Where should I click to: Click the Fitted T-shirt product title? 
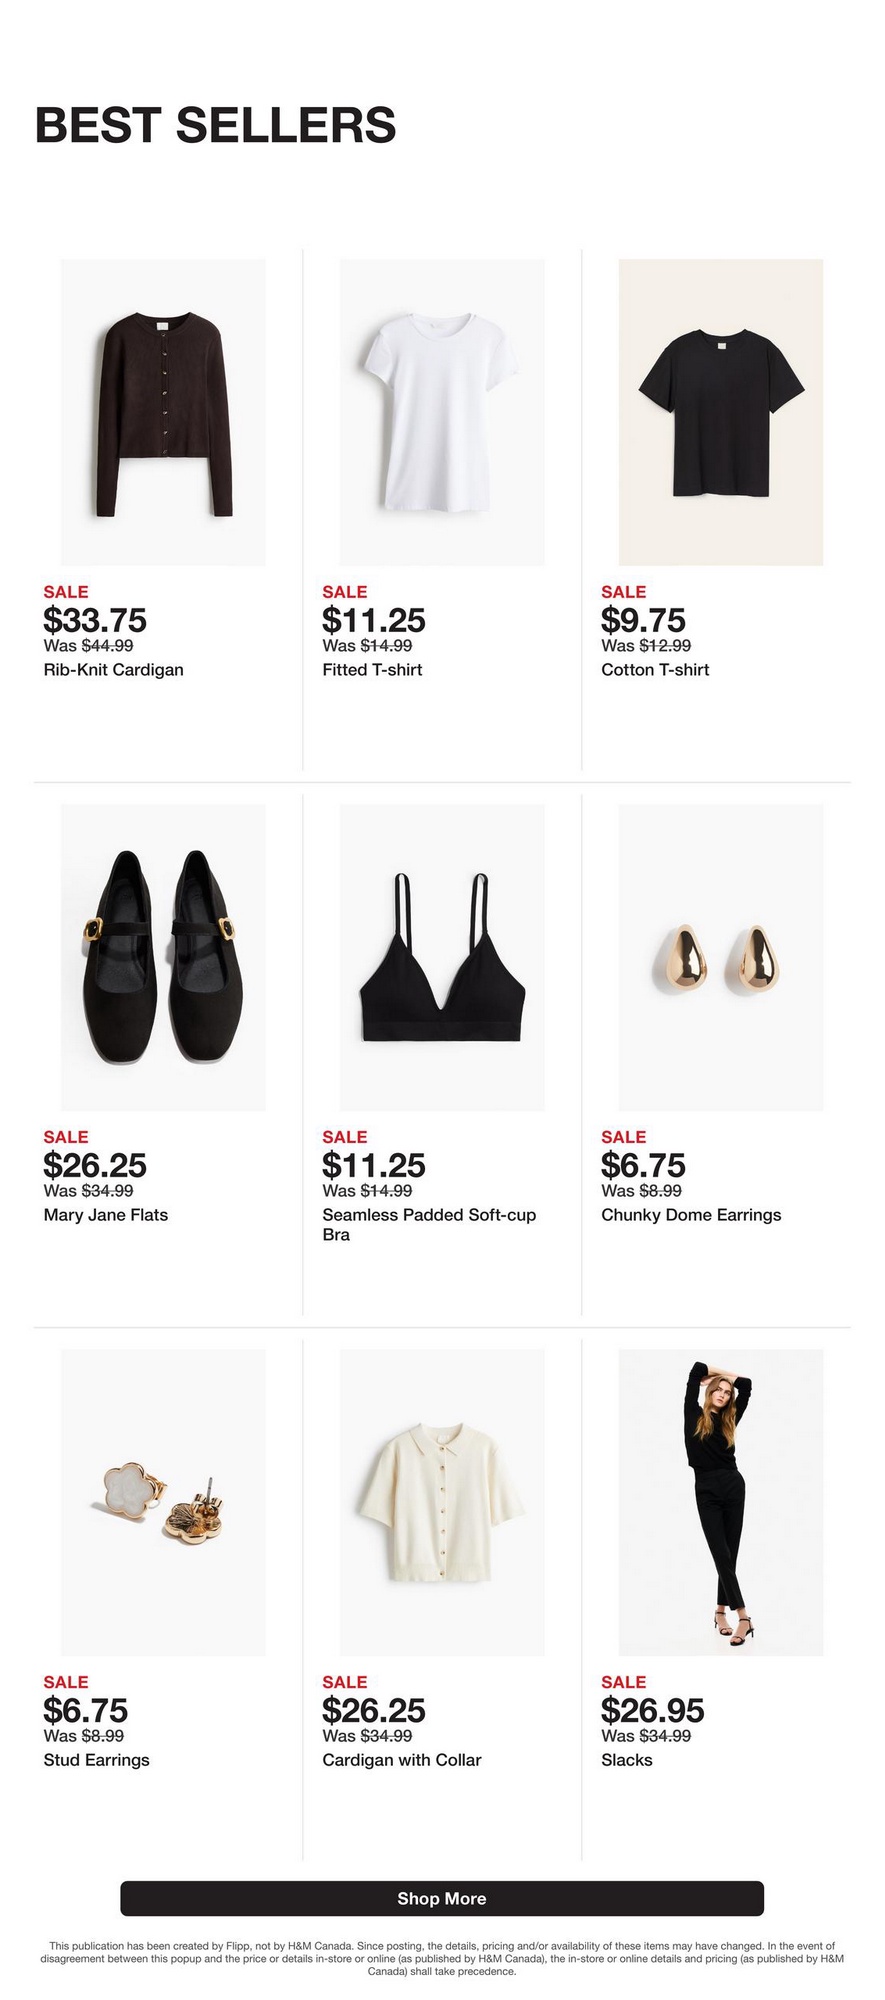(x=372, y=670)
